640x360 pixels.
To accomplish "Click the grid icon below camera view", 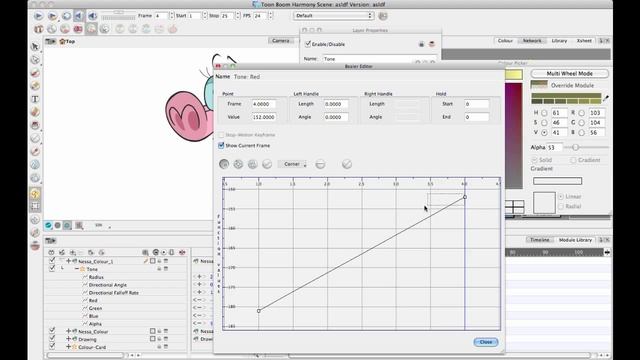I will coord(79,225).
